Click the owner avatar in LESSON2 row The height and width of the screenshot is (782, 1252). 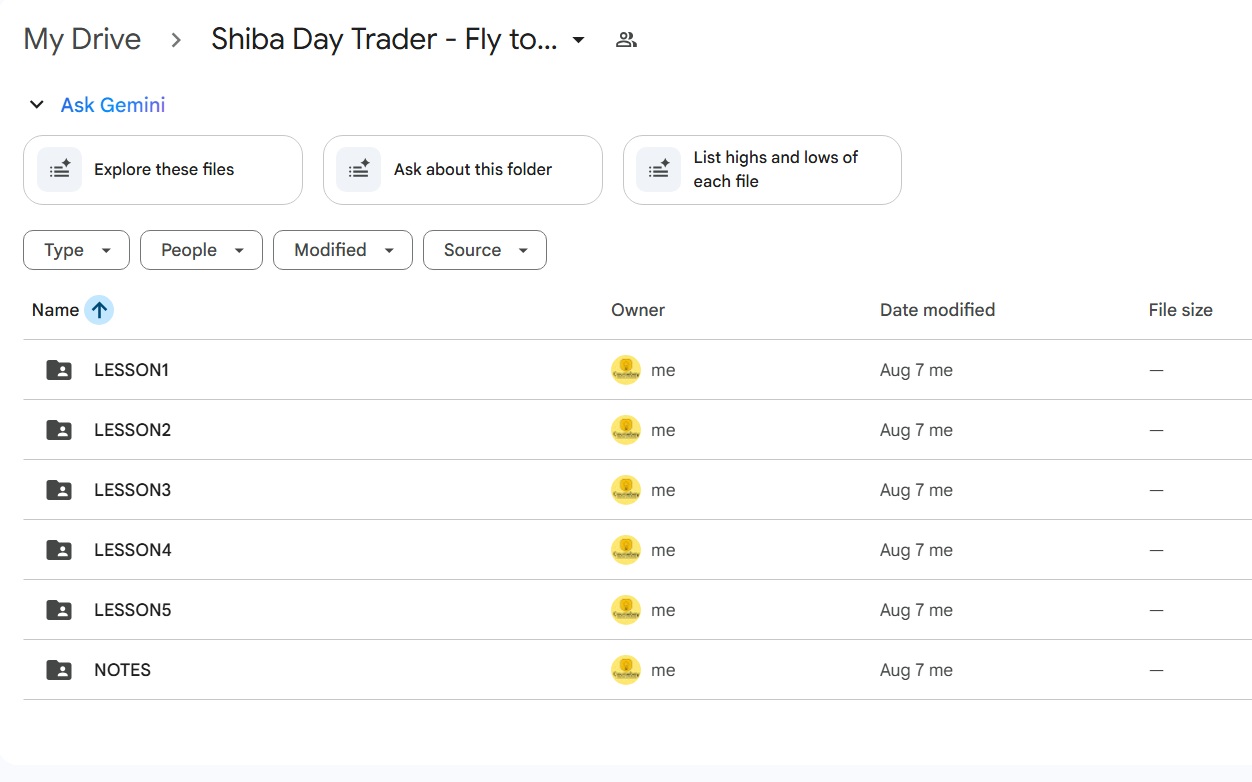pyautogui.click(x=625, y=430)
